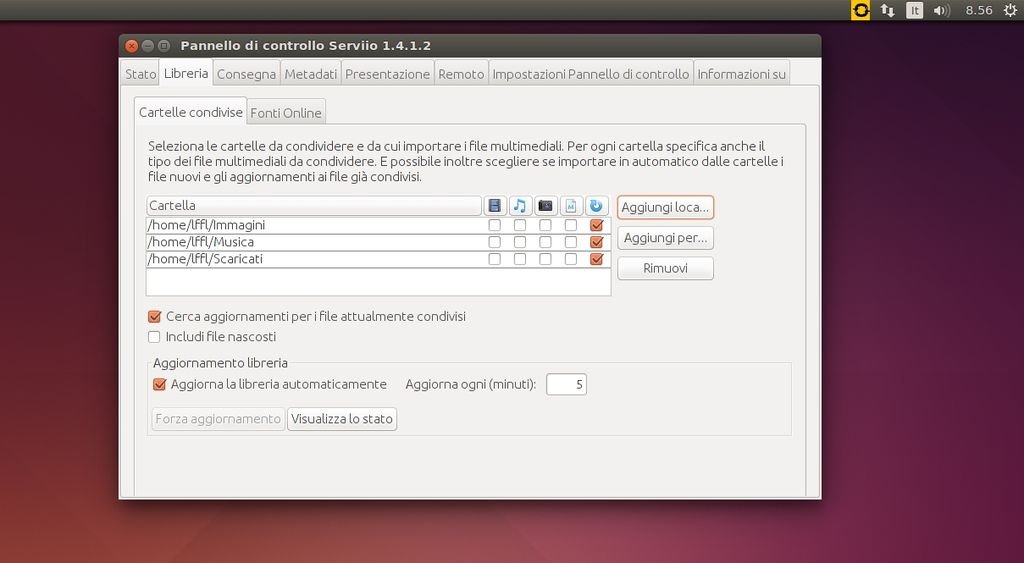
Task: Click the video column header icon
Action: [x=495, y=206]
